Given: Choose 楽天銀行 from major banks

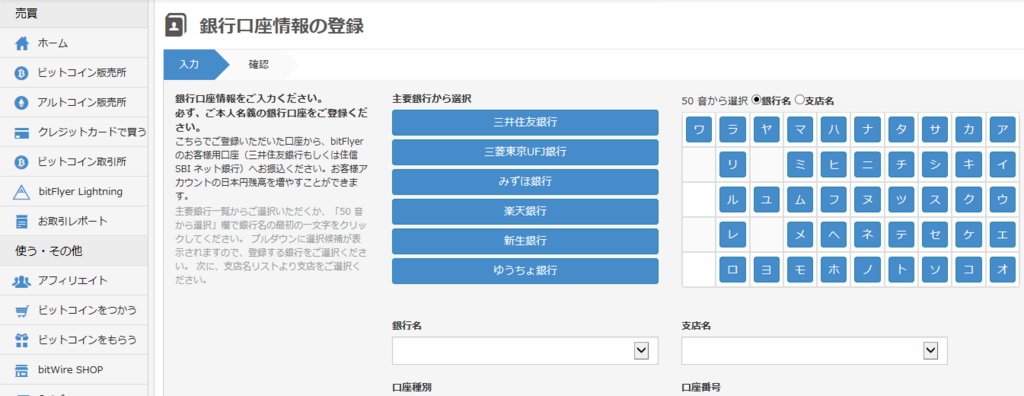Looking at the screenshot, I should (525, 211).
